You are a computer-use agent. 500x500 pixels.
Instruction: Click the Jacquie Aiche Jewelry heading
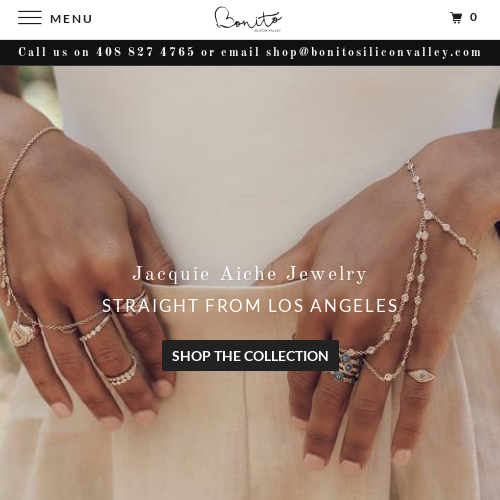(x=250, y=274)
